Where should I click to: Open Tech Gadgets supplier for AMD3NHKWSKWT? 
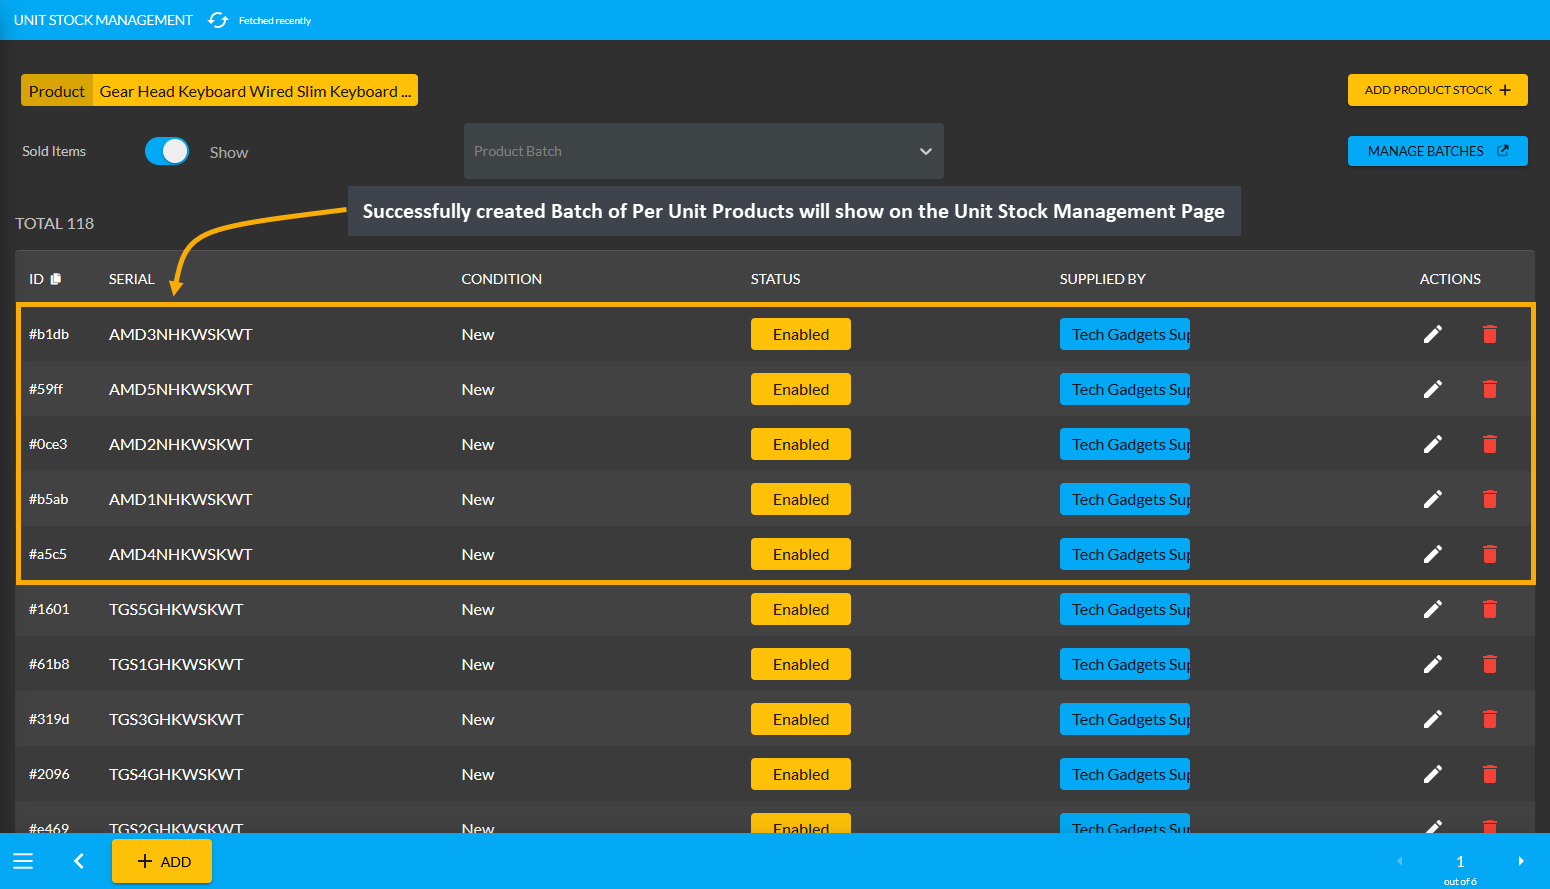pos(1125,334)
